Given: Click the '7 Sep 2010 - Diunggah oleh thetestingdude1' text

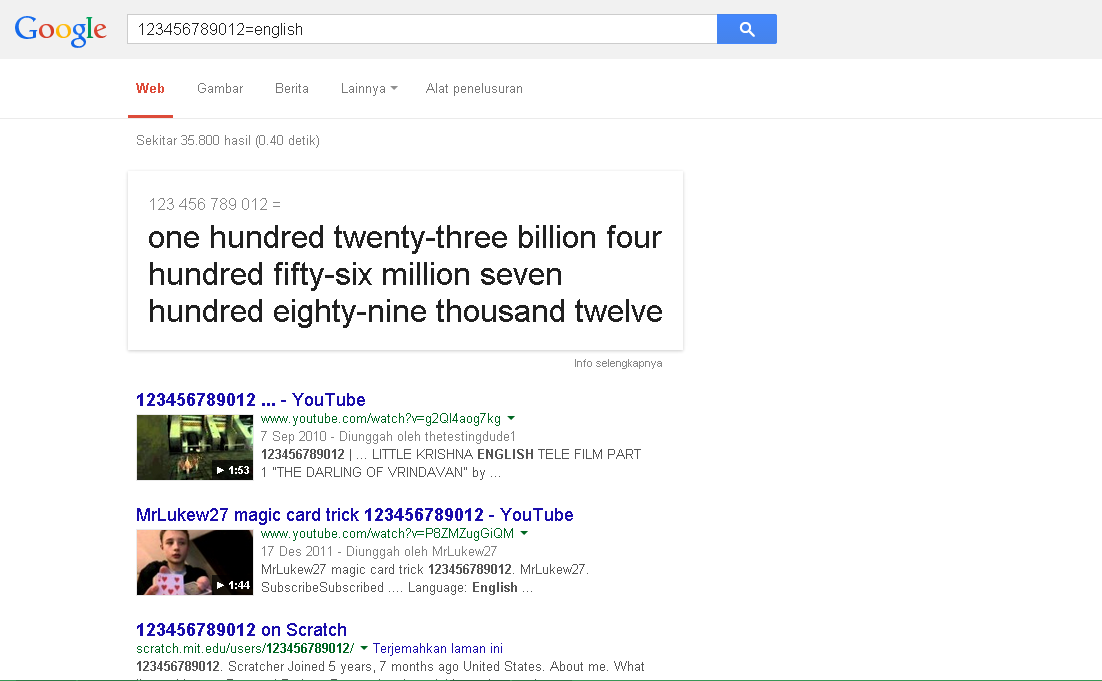Looking at the screenshot, I should [x=388, y=436].
